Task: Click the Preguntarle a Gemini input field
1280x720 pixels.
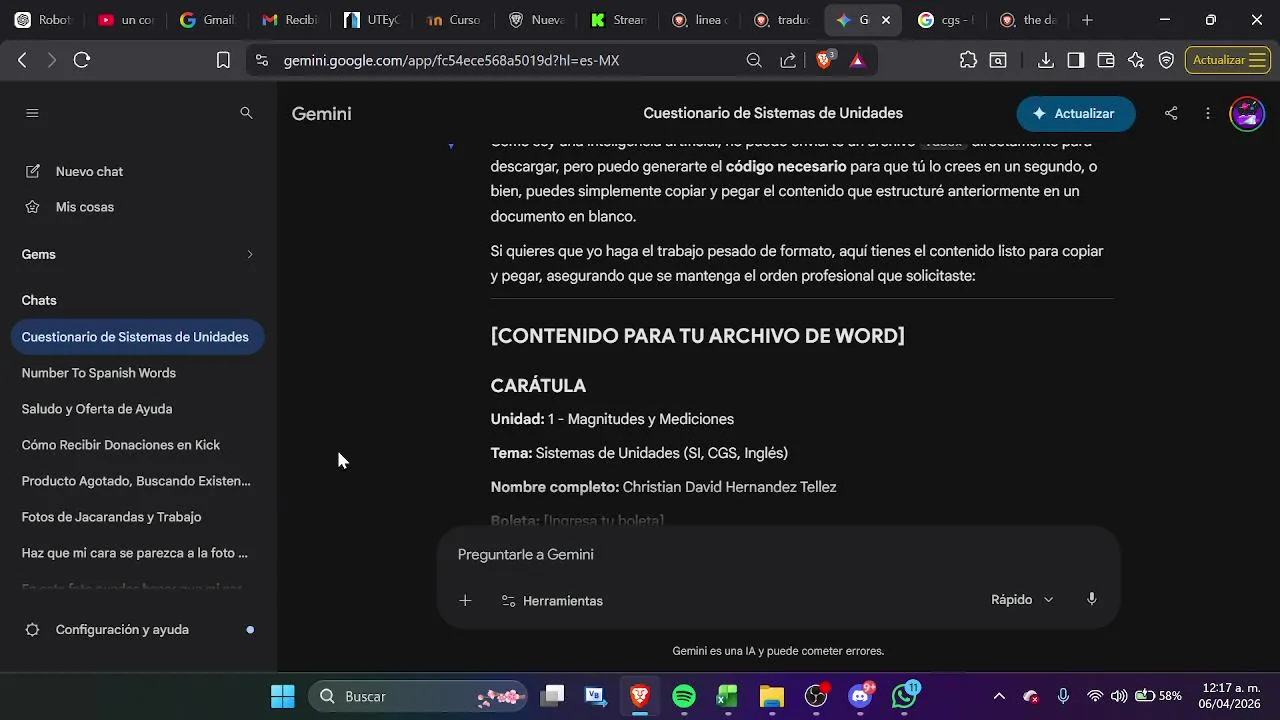Action: click(778, 554)
